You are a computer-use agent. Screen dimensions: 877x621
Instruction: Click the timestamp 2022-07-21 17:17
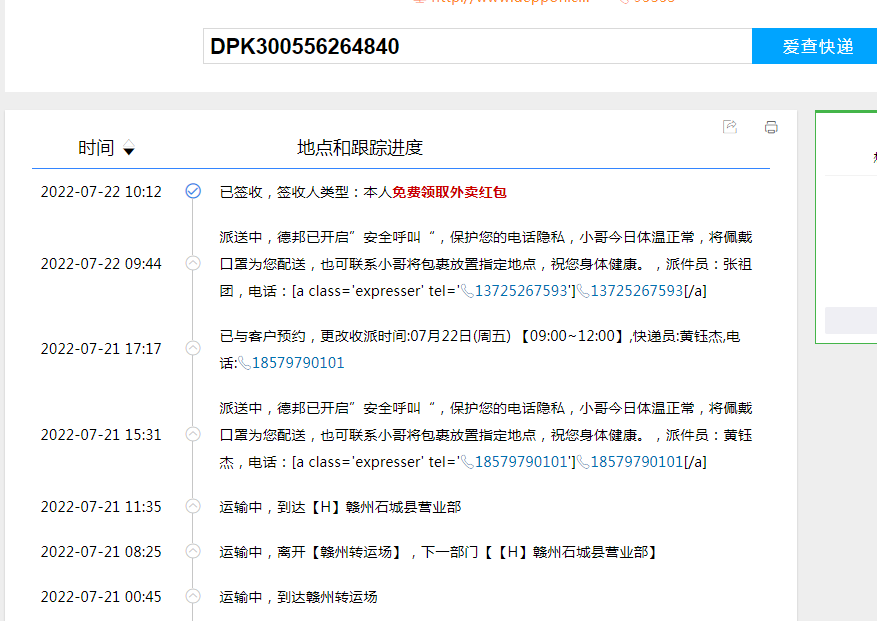101,349
